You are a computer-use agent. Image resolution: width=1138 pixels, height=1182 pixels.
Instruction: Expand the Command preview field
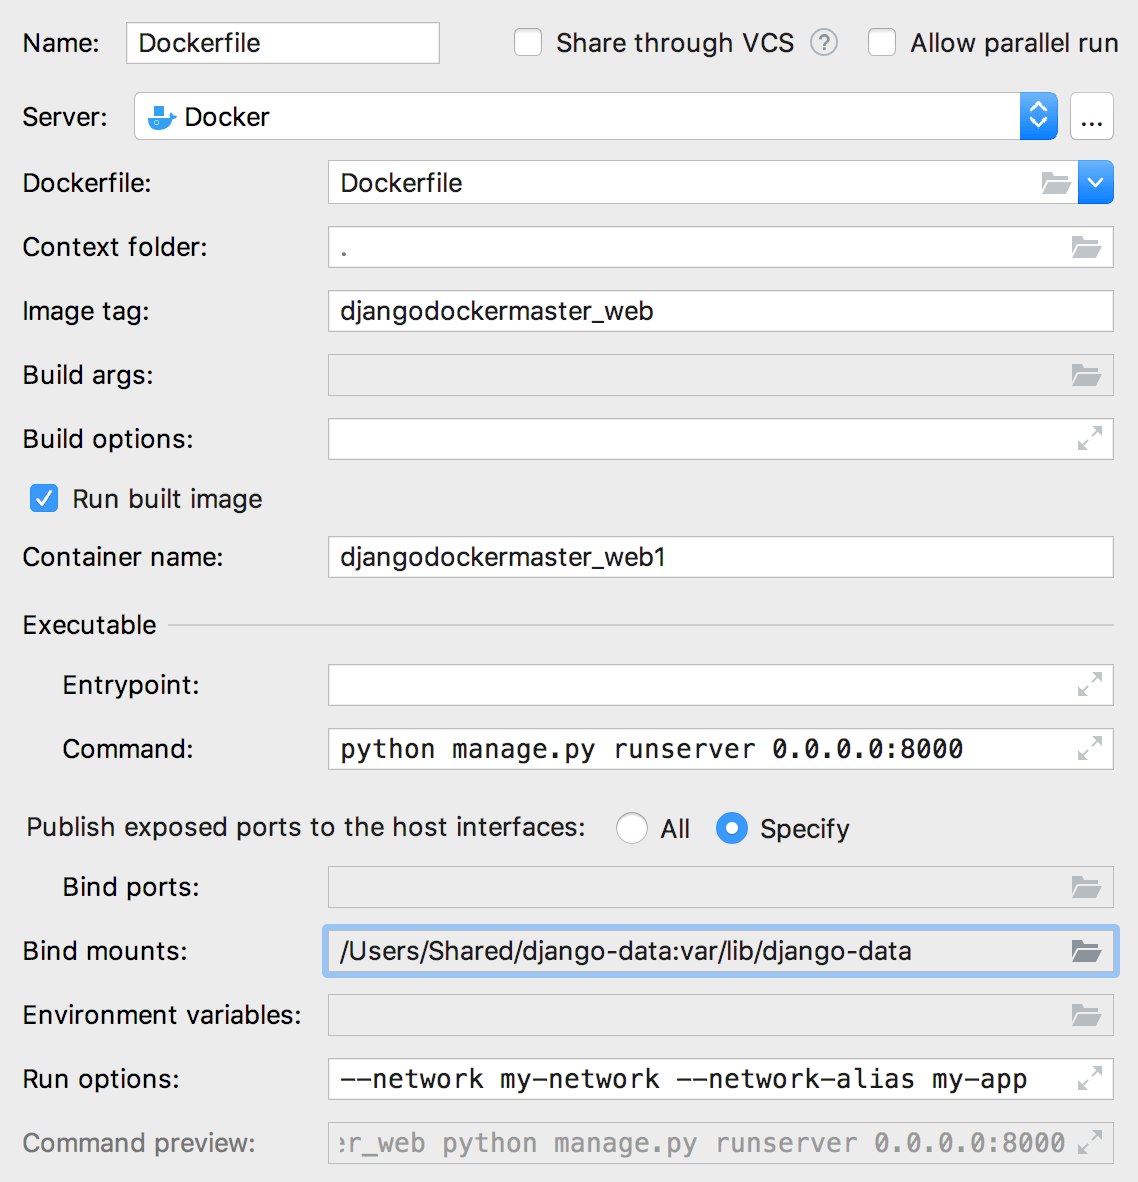coord(1090,1142)
